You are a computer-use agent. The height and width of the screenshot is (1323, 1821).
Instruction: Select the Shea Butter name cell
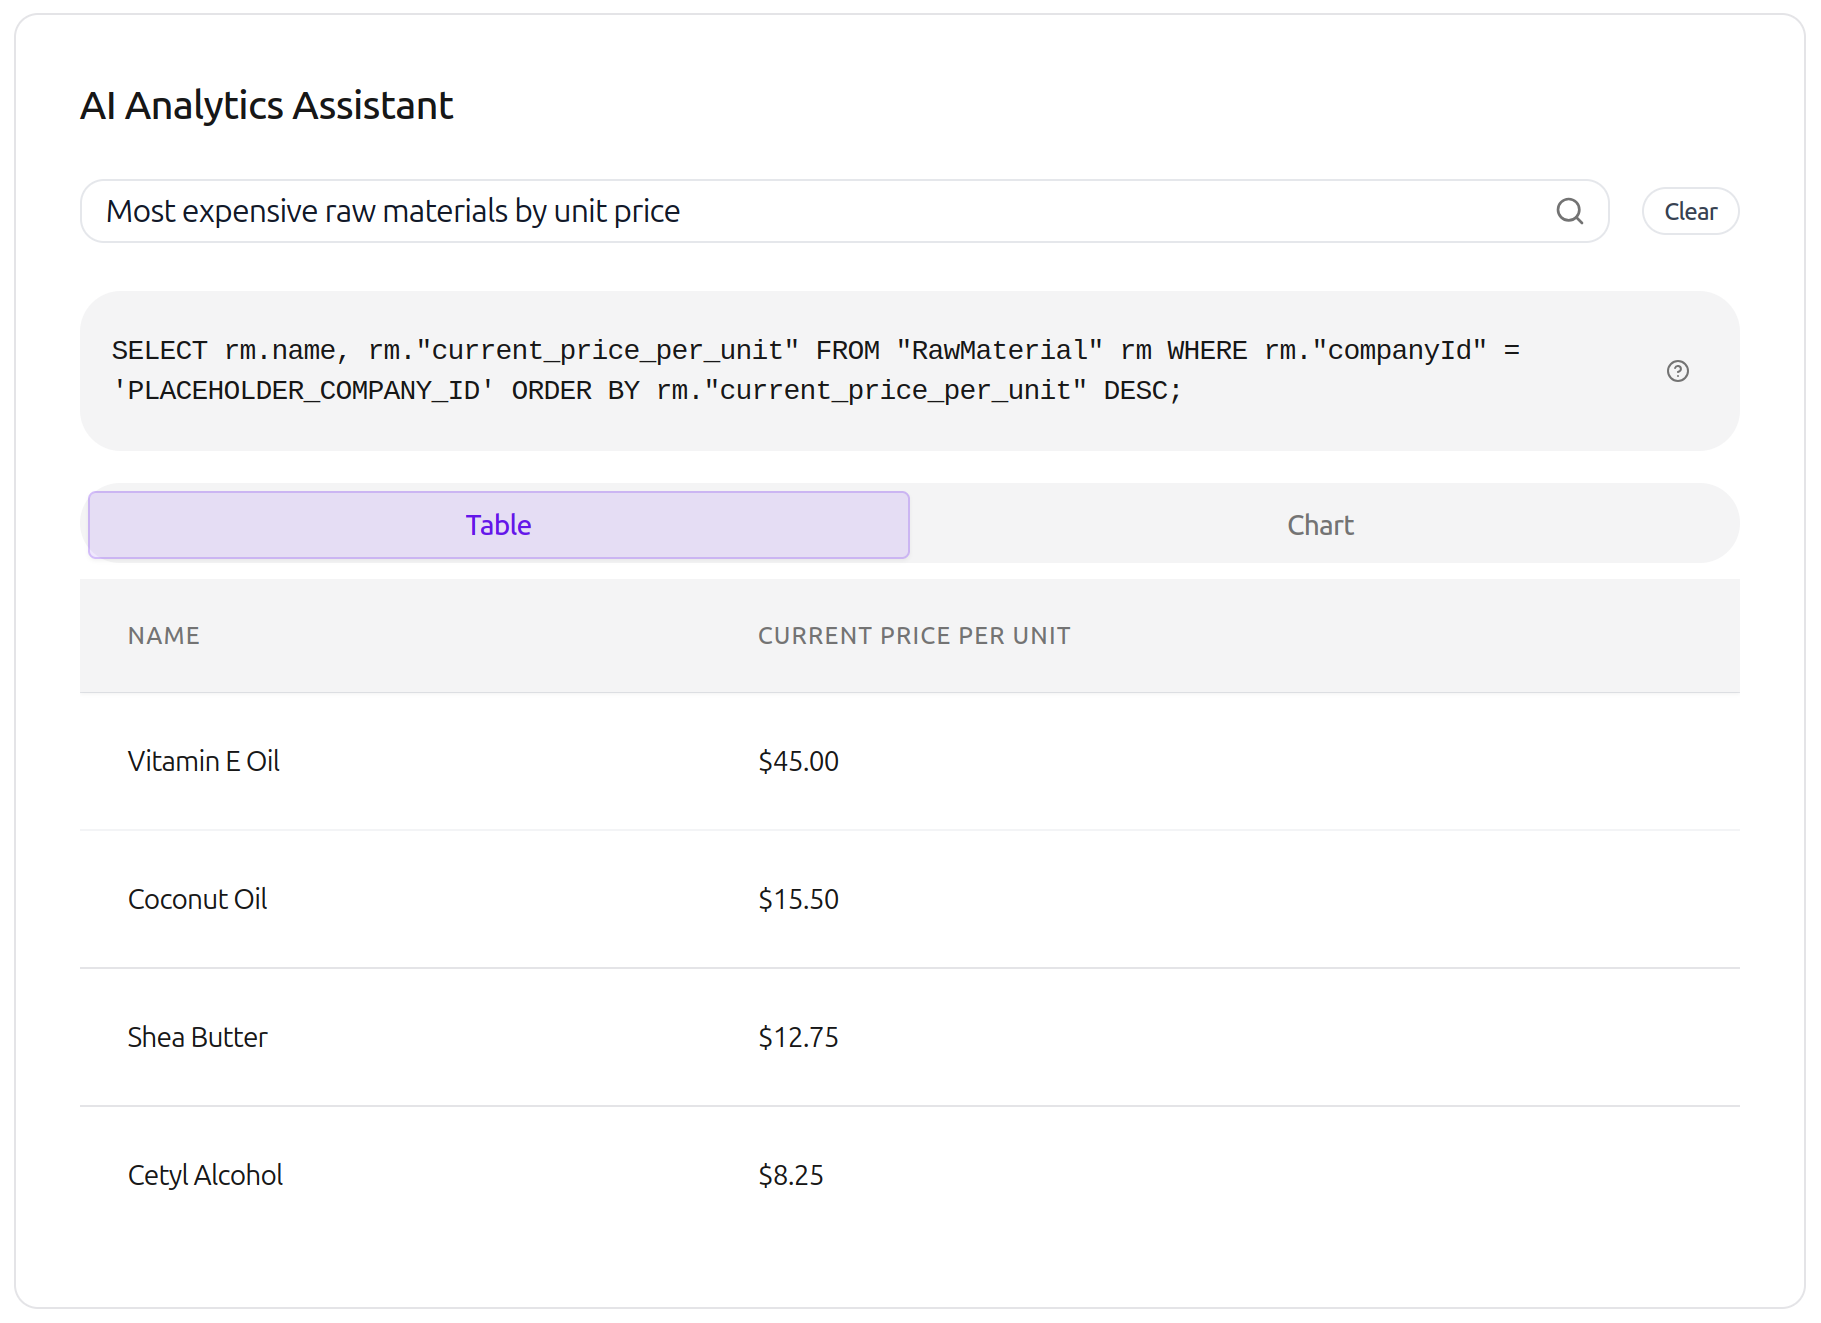[x=197, y=1038]
